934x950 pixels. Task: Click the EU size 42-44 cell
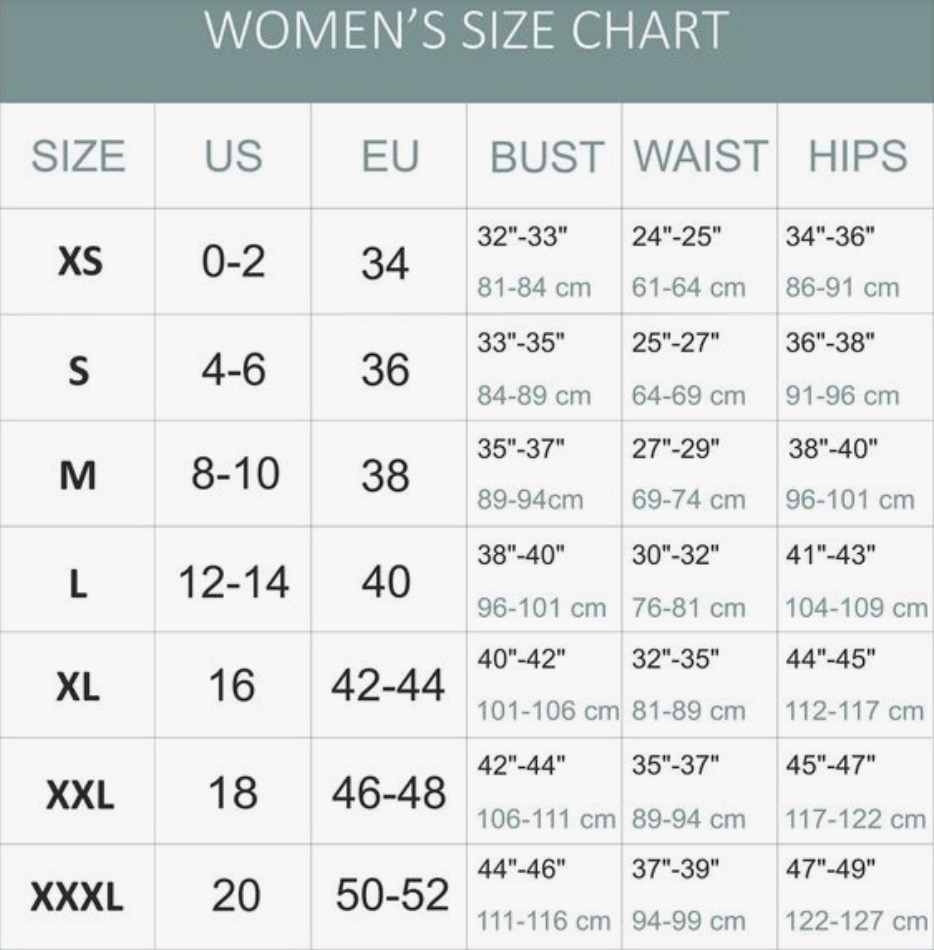point(388,686)
